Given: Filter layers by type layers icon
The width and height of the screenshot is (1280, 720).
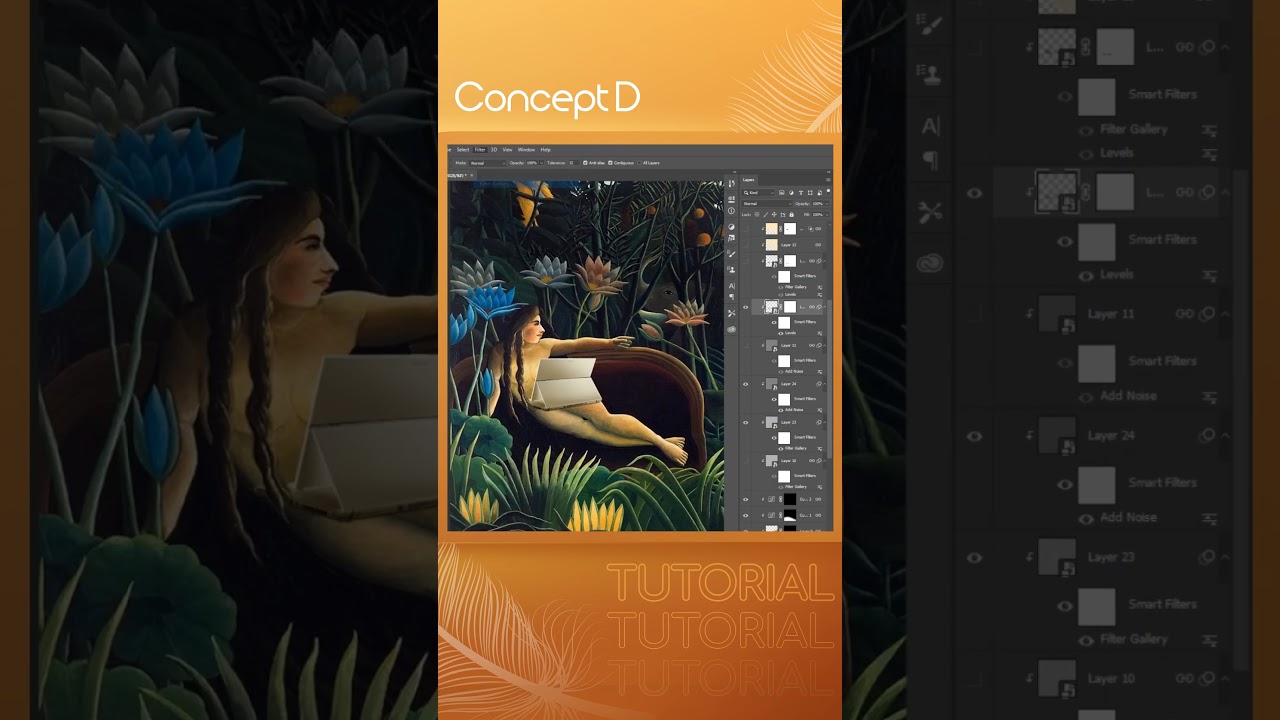Looking at the screenshot, I should (x=801, y=193).
